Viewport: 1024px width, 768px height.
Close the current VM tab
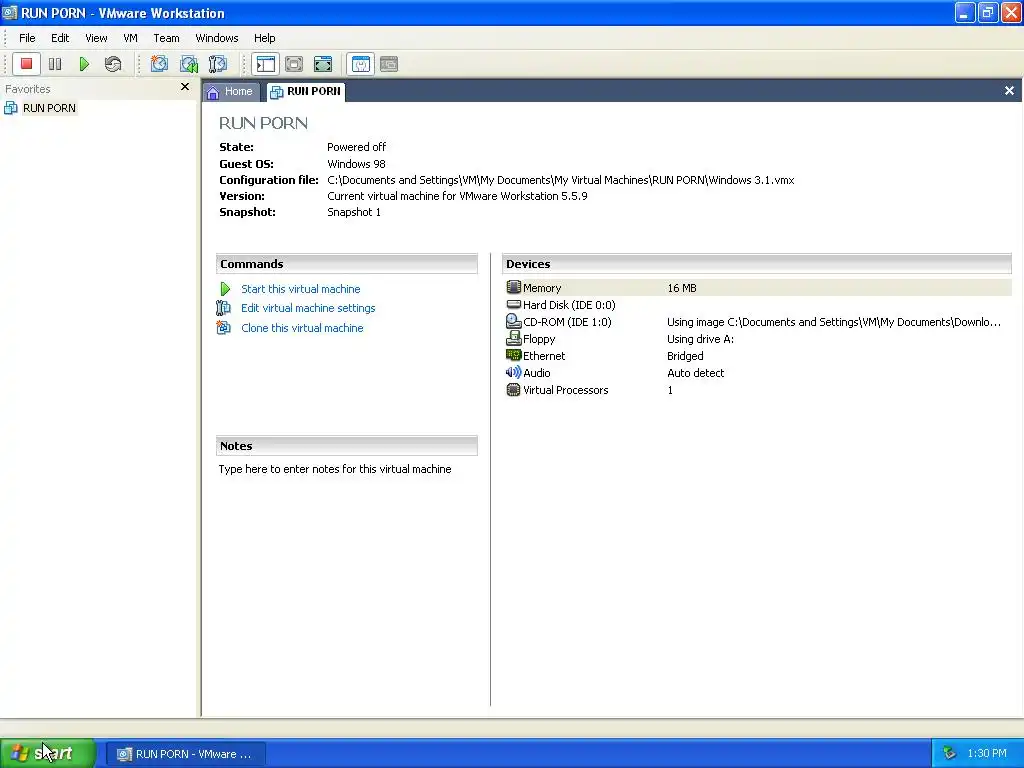click(x=1009, y=91)
